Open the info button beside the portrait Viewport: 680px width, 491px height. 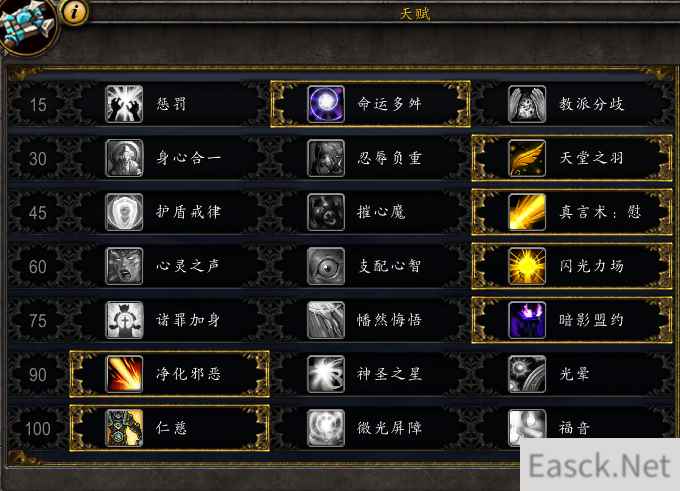click(x=74, y=12)
